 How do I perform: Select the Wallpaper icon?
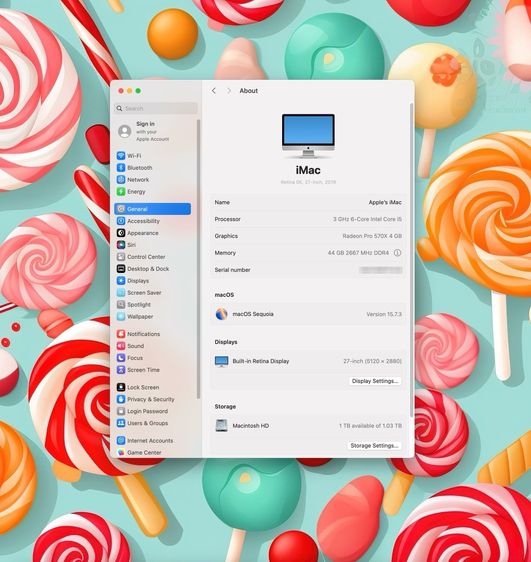coord(121,316)
